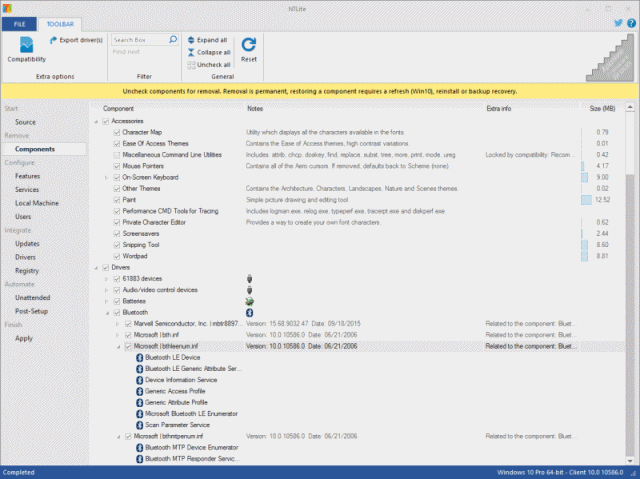The height and width of the screenshot is (479, 640).
Task: Open the Updates sidebar page
Action: point(27,244)
